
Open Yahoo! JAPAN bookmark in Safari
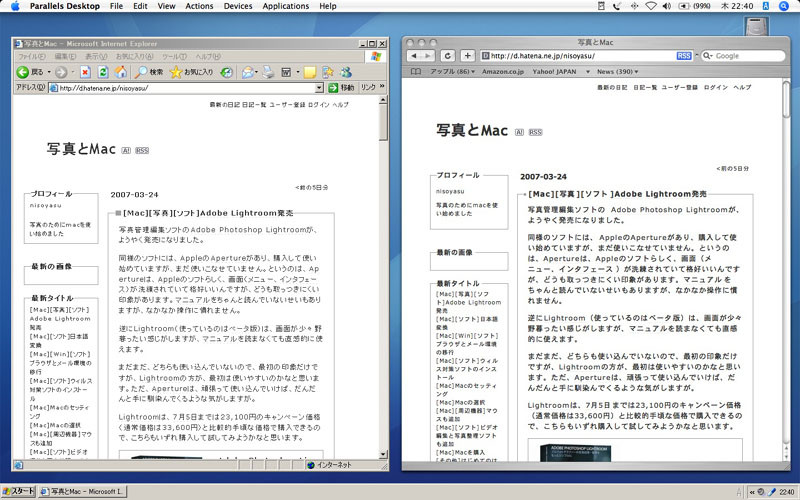point(554,71)
